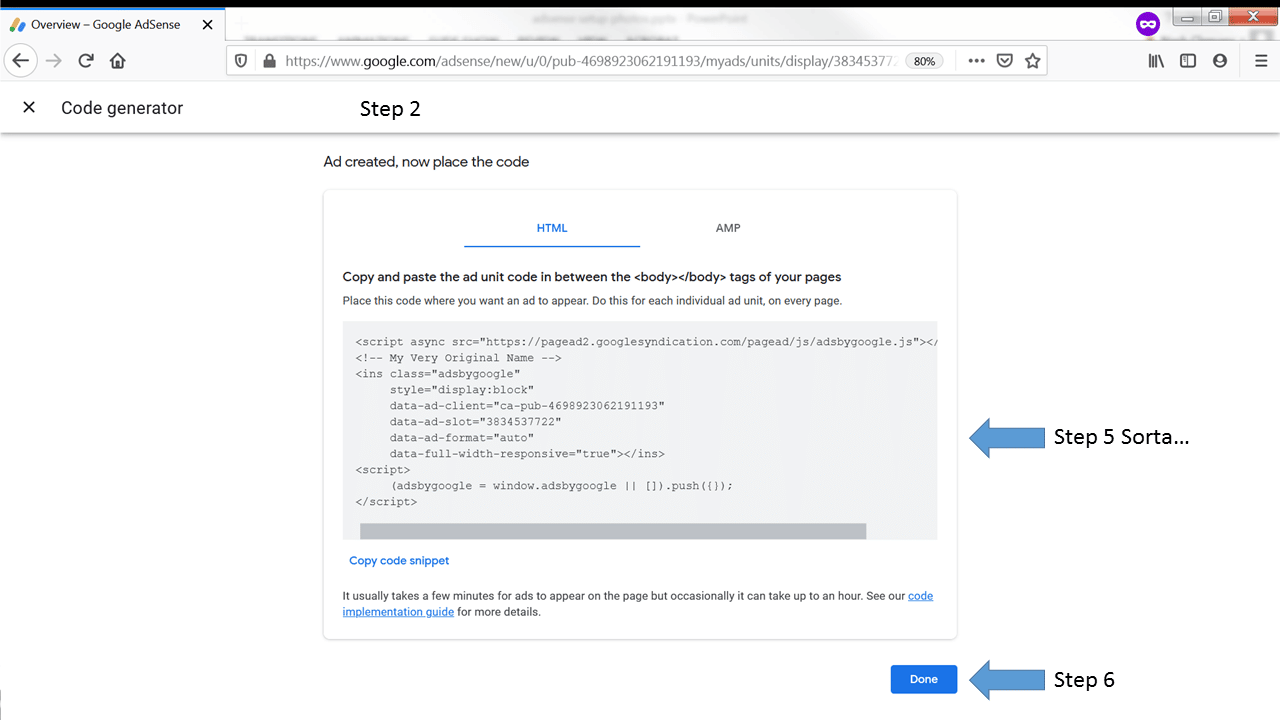Click the browser forward arrow
The width and height of the screenshot is (1280, 720).
(54, 61)
